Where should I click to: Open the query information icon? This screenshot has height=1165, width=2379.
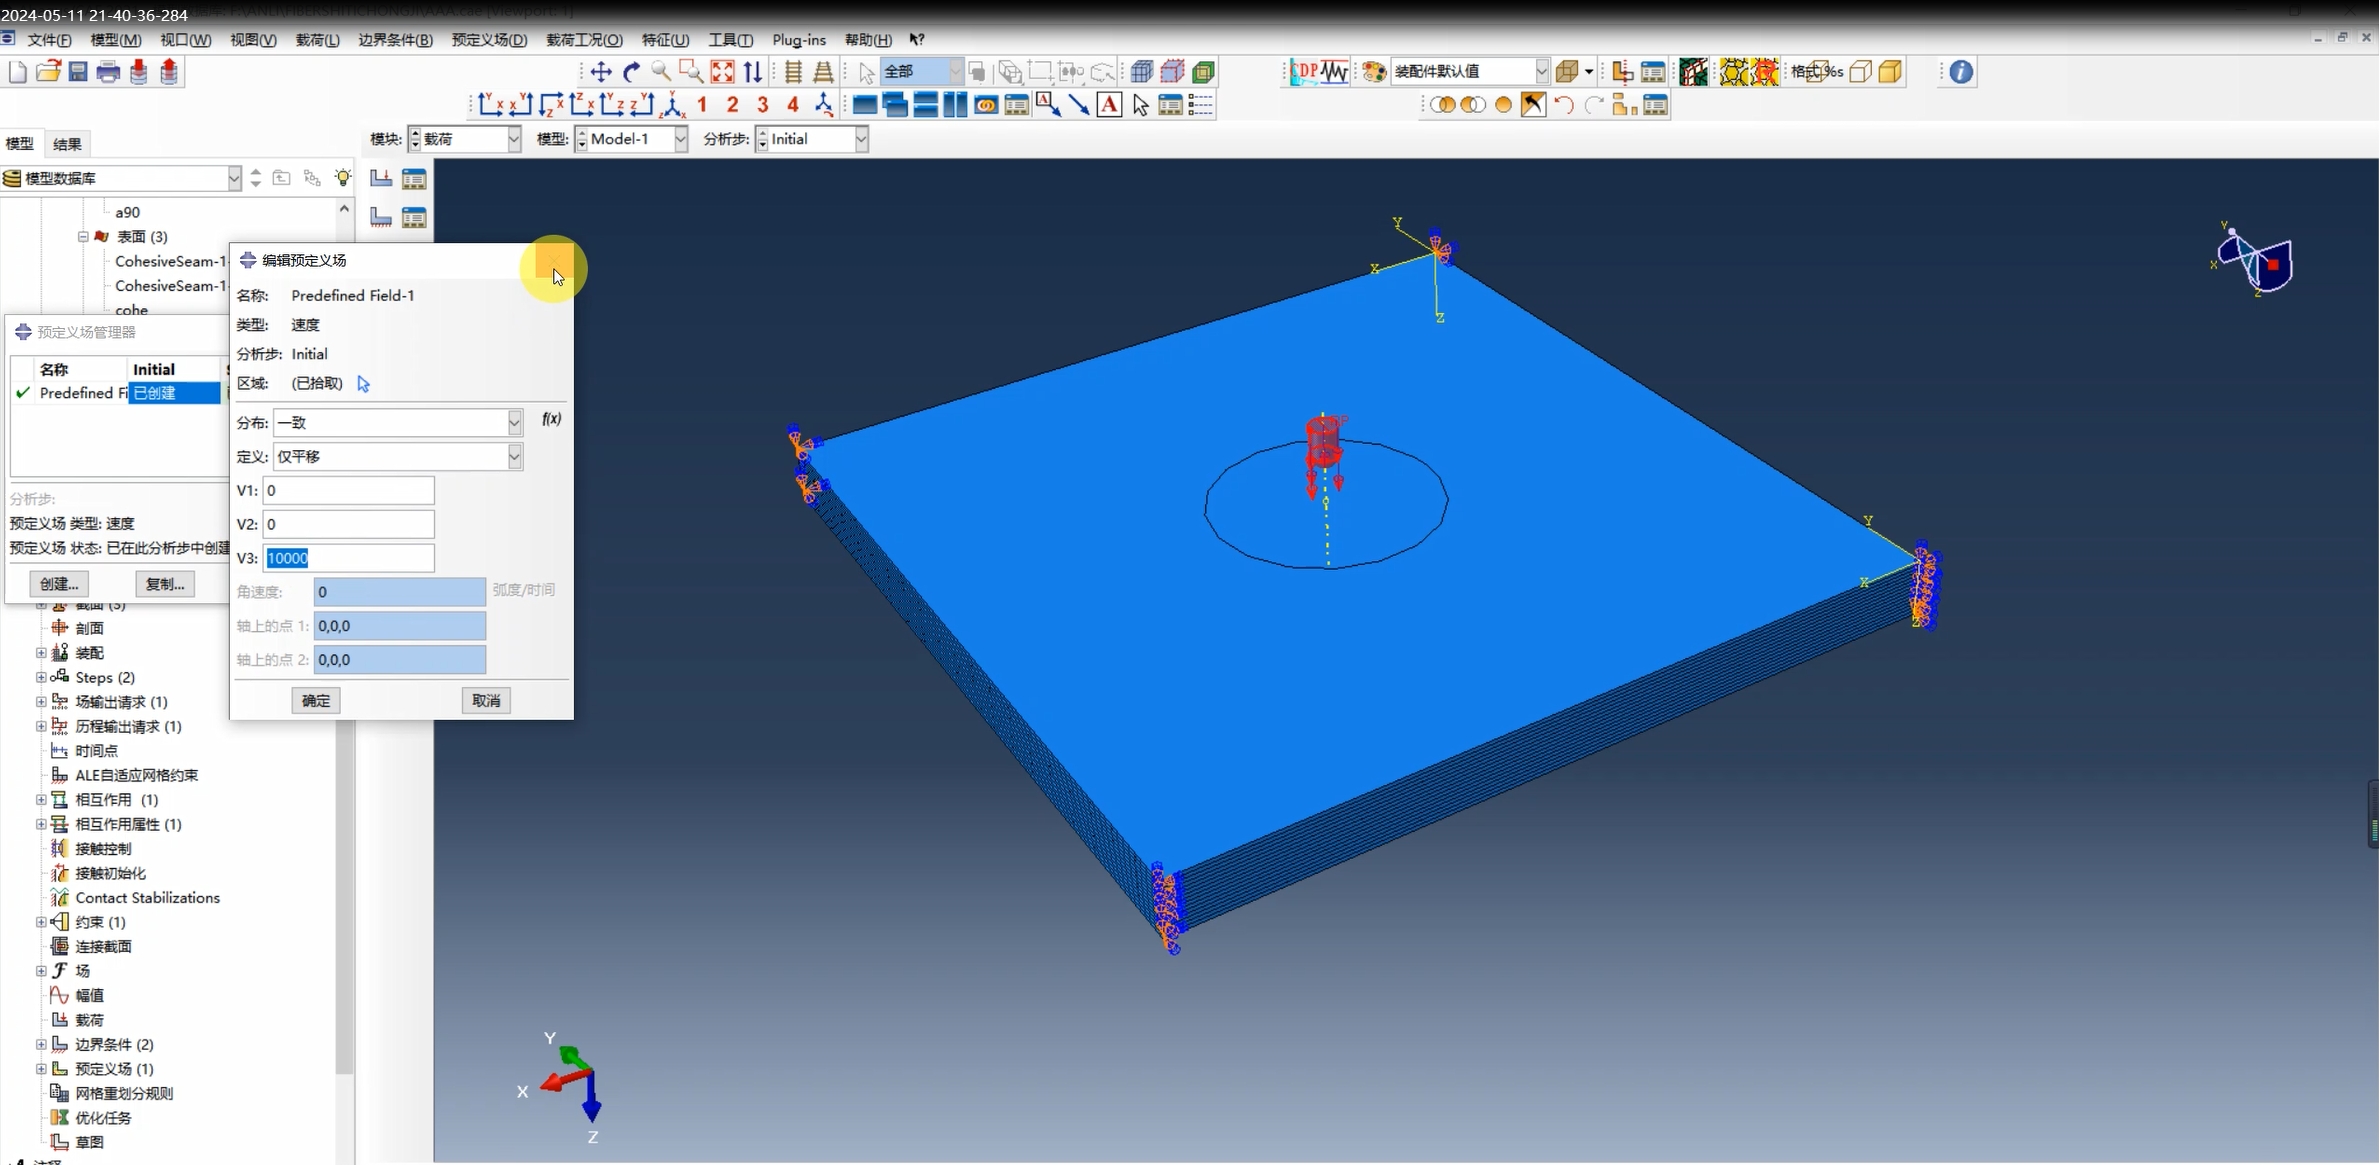[x=1961, y=72]
